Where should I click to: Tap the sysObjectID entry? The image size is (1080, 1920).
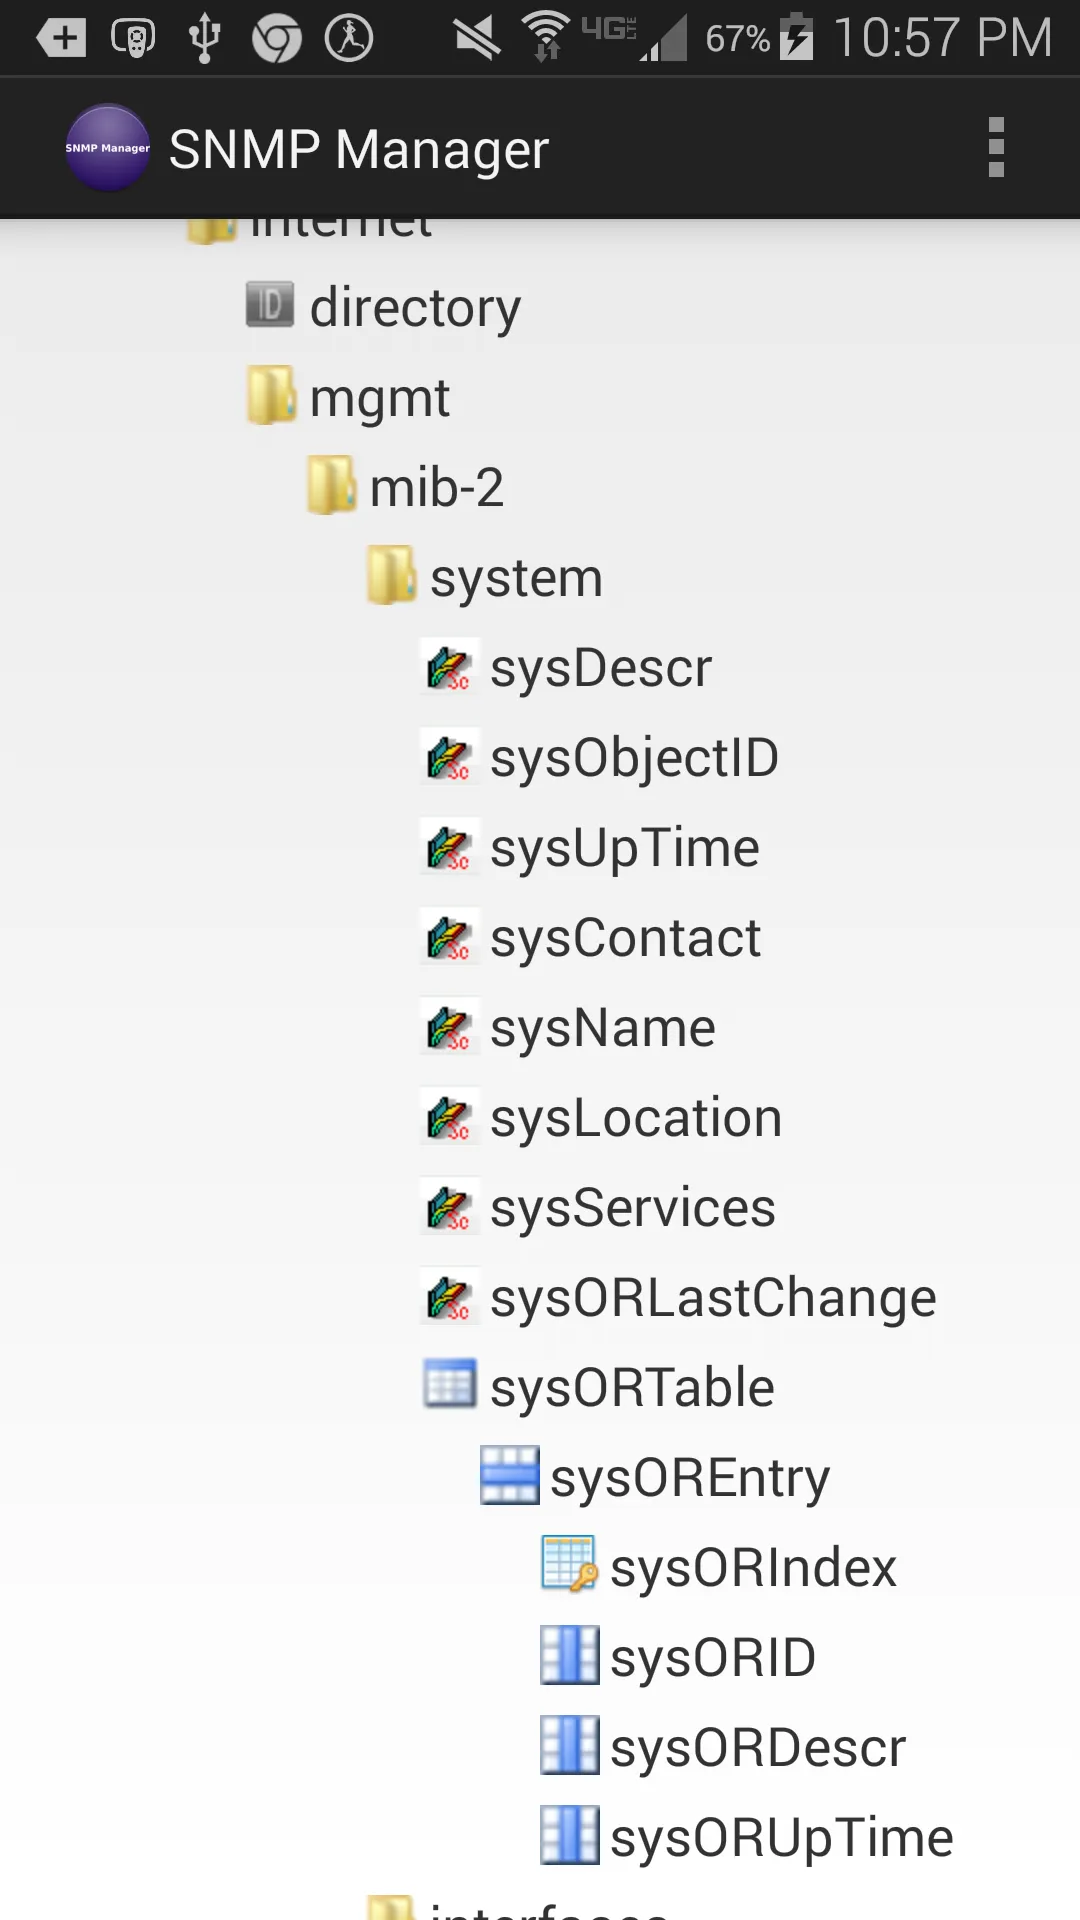pos(634,758)
